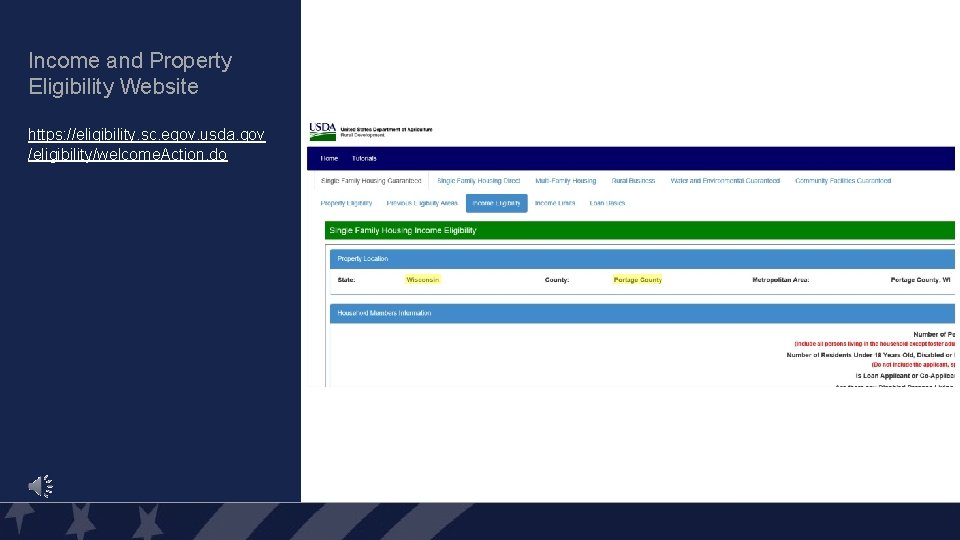The image size is (960, 540).
Task: Open Water and Environmental Guaranteed tab
Action: [725, 181]
